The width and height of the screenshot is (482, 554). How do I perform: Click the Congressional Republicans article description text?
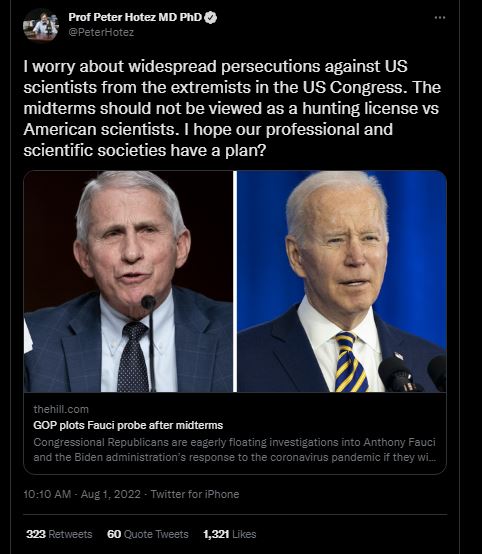coord(235,450)
